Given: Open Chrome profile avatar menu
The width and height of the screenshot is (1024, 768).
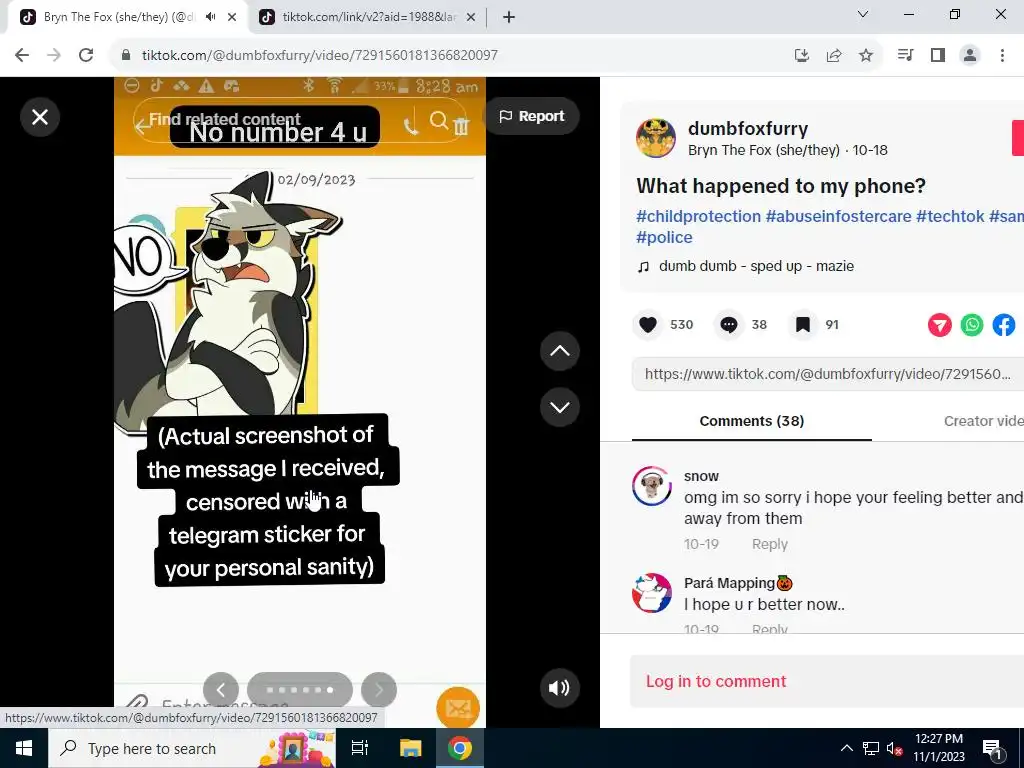Looking at the screenshot, I should [970, 55].
